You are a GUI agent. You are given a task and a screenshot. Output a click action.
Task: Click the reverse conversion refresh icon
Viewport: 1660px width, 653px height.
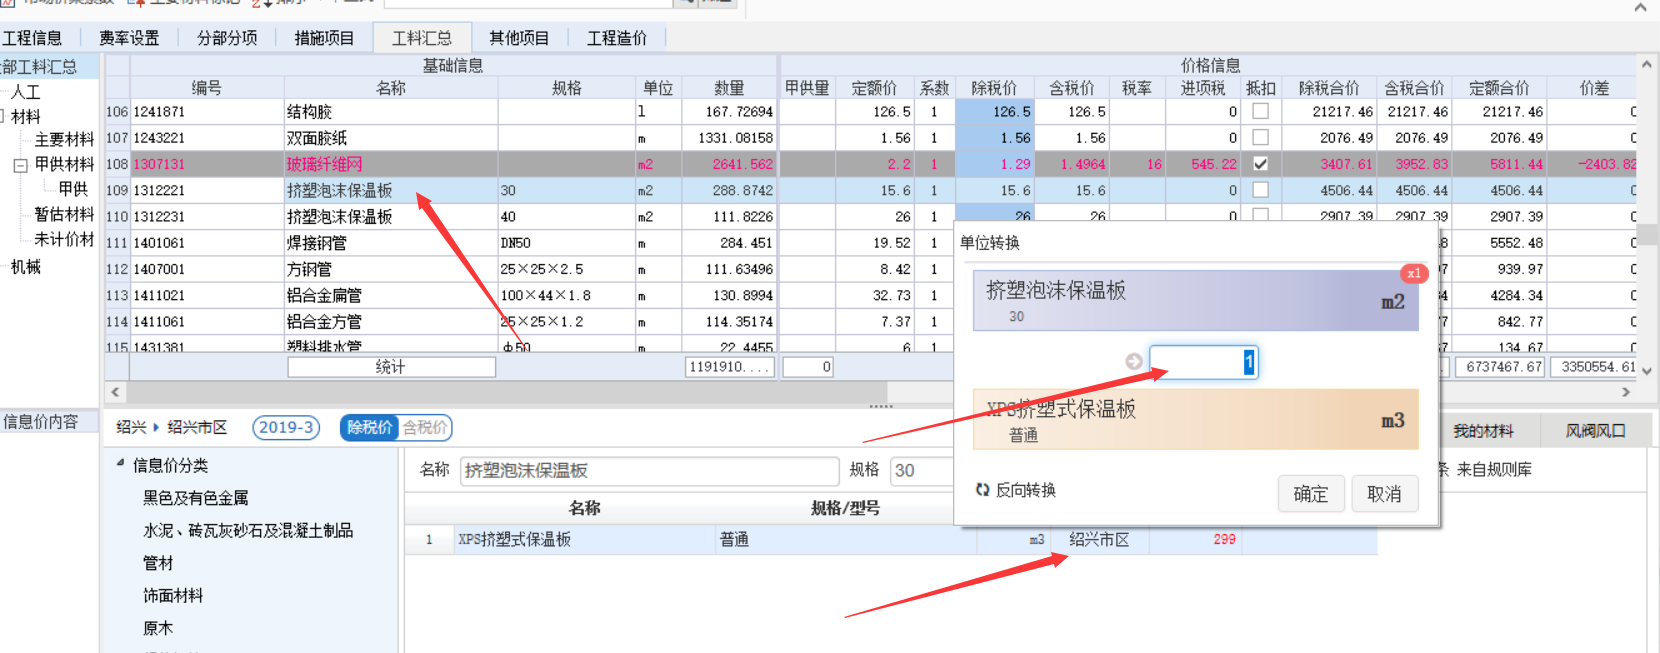click(982, 490)
